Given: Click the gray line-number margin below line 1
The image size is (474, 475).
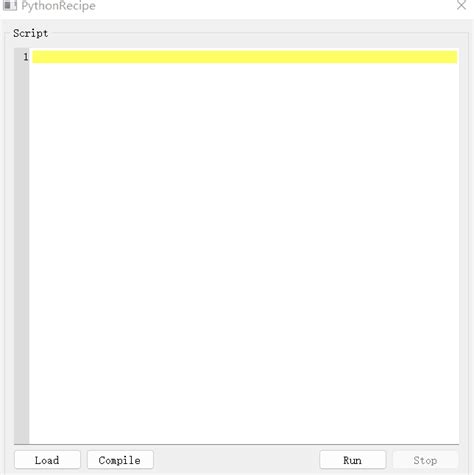Looking at the screenshot, I should click(22, 253).
